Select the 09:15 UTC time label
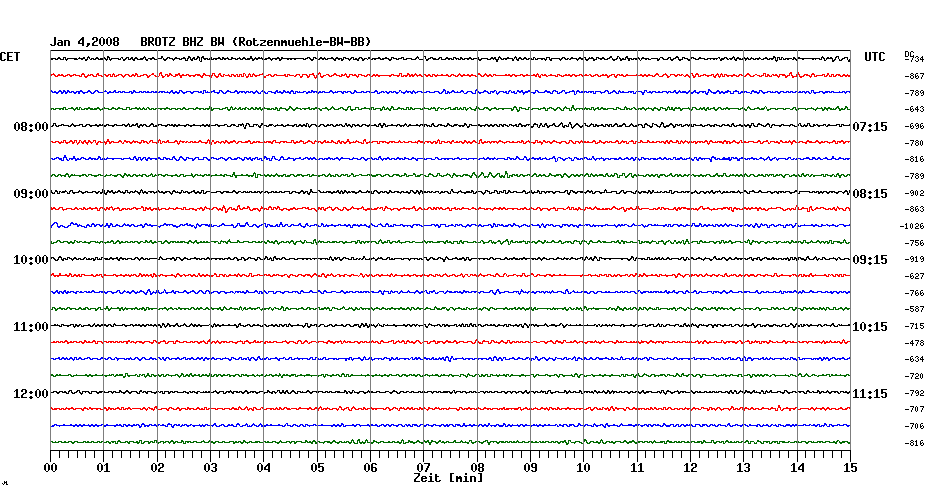930x494 pixels. [869, 260]
